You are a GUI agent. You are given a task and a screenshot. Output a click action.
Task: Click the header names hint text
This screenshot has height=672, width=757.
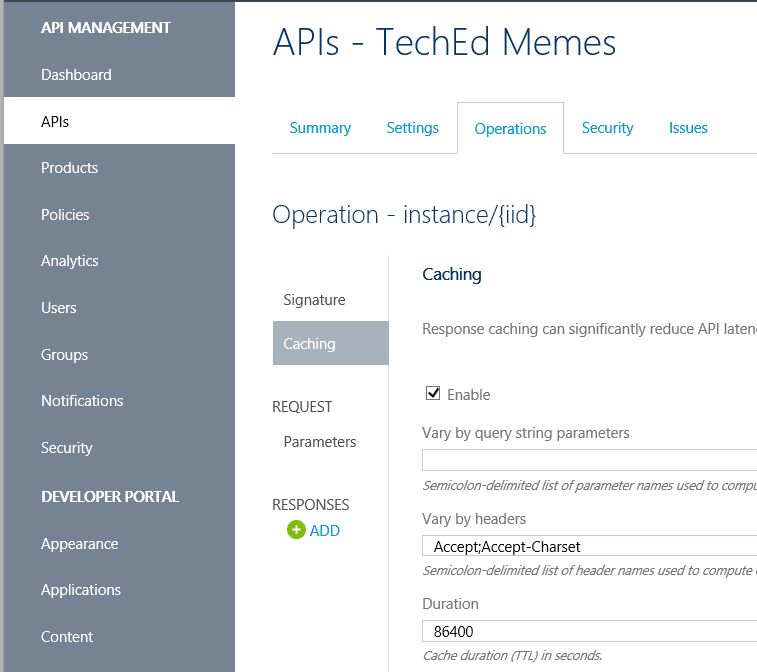coord(589,571)
